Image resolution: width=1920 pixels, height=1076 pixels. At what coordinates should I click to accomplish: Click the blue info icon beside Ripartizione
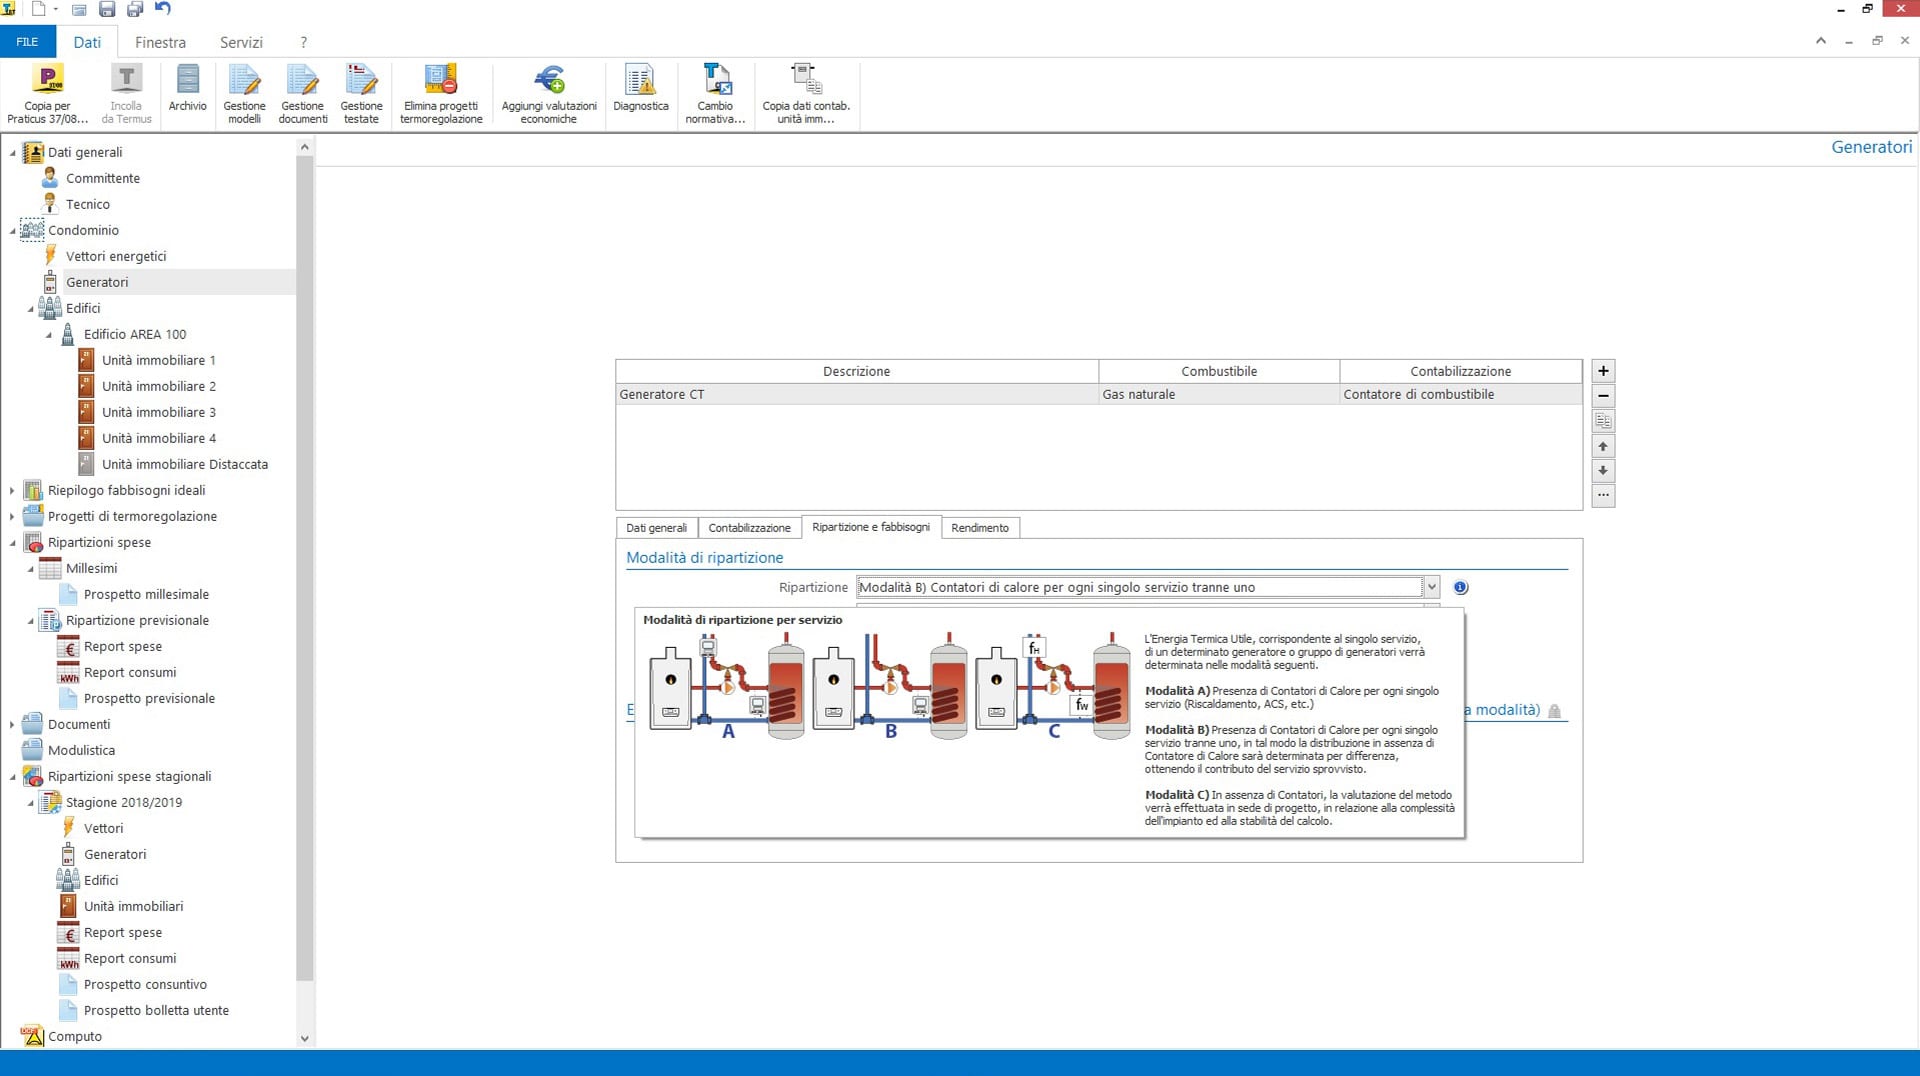(x=1460, y=588)
